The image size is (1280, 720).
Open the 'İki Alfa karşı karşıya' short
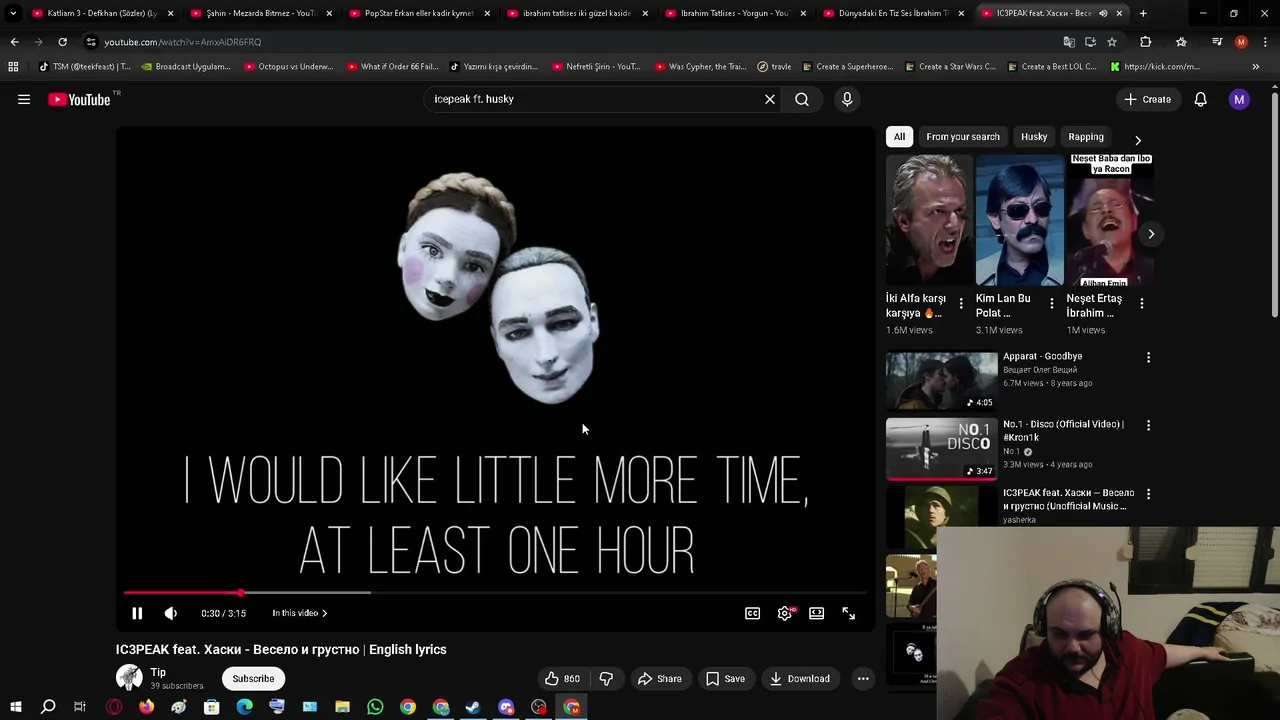(928, 221)
